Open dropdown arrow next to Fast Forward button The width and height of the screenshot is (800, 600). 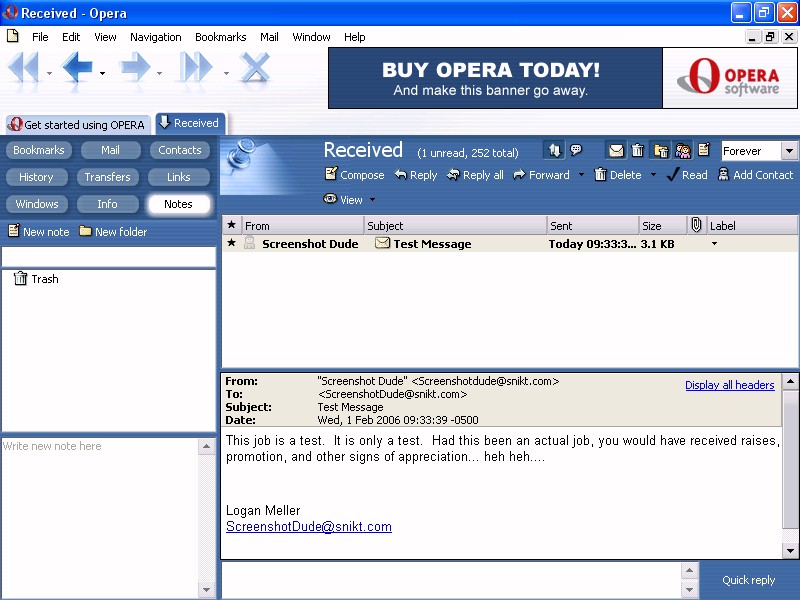point(226,73)
